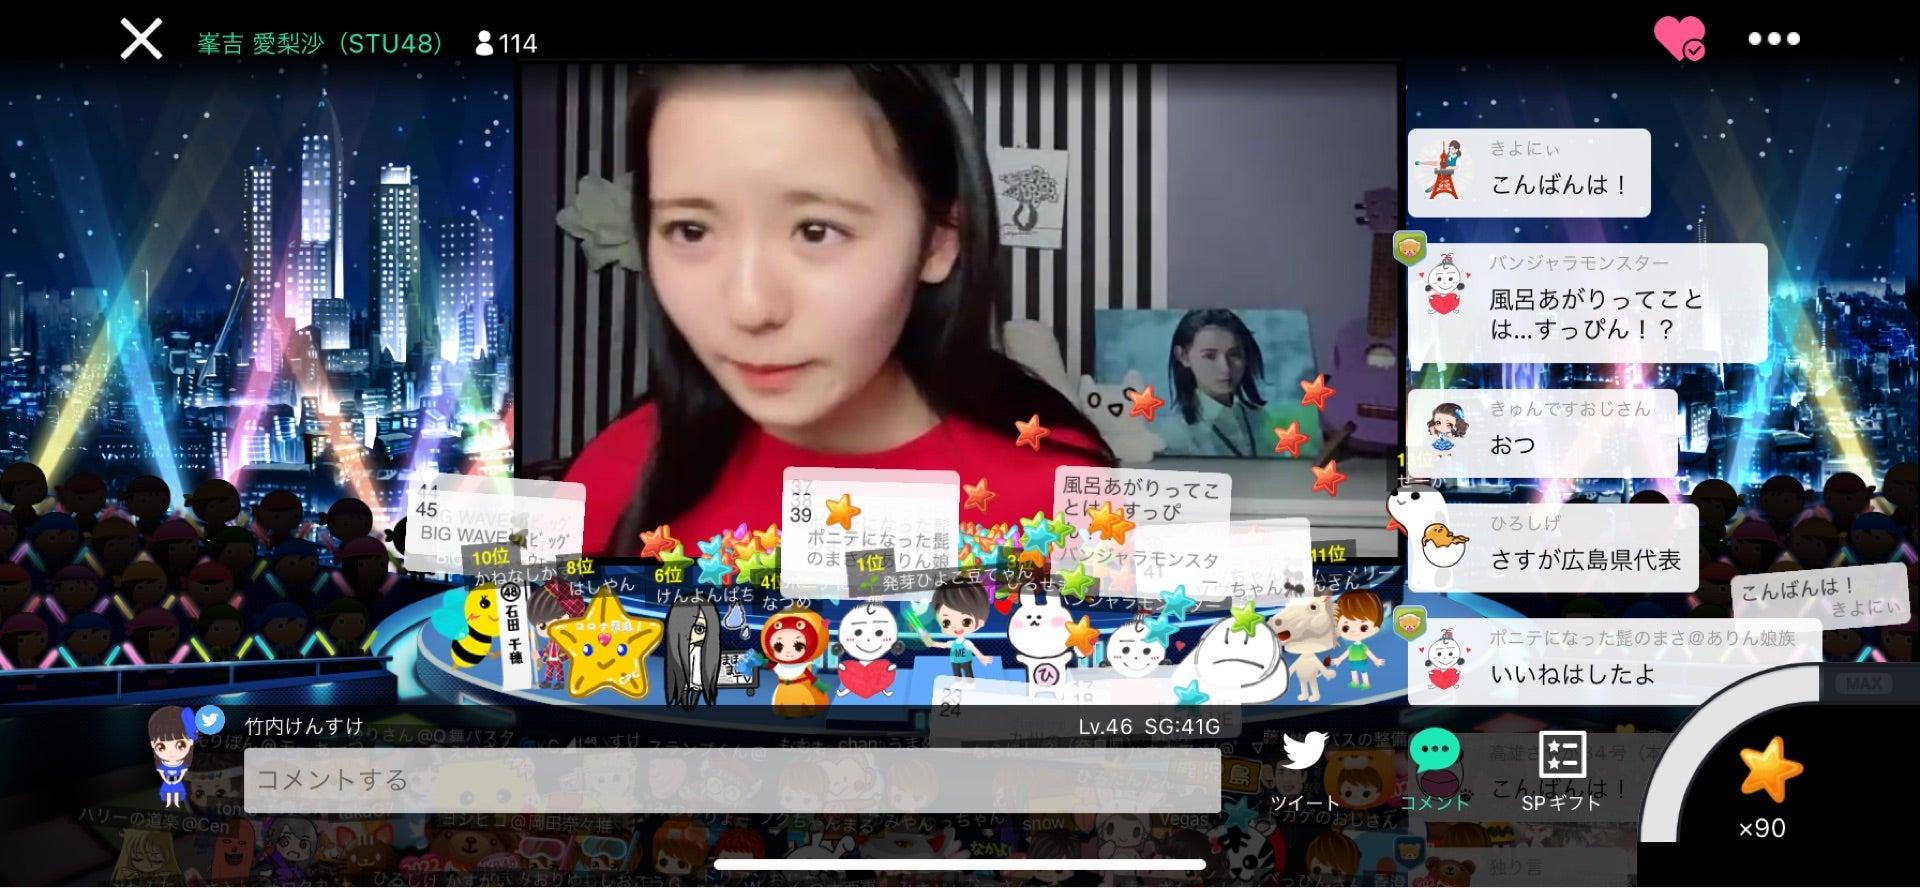Image resolution: width=1920 pixels, height=888 pixels.
Task: Tap the white blob frowning avatar on stage
Action: [1241, 660]
